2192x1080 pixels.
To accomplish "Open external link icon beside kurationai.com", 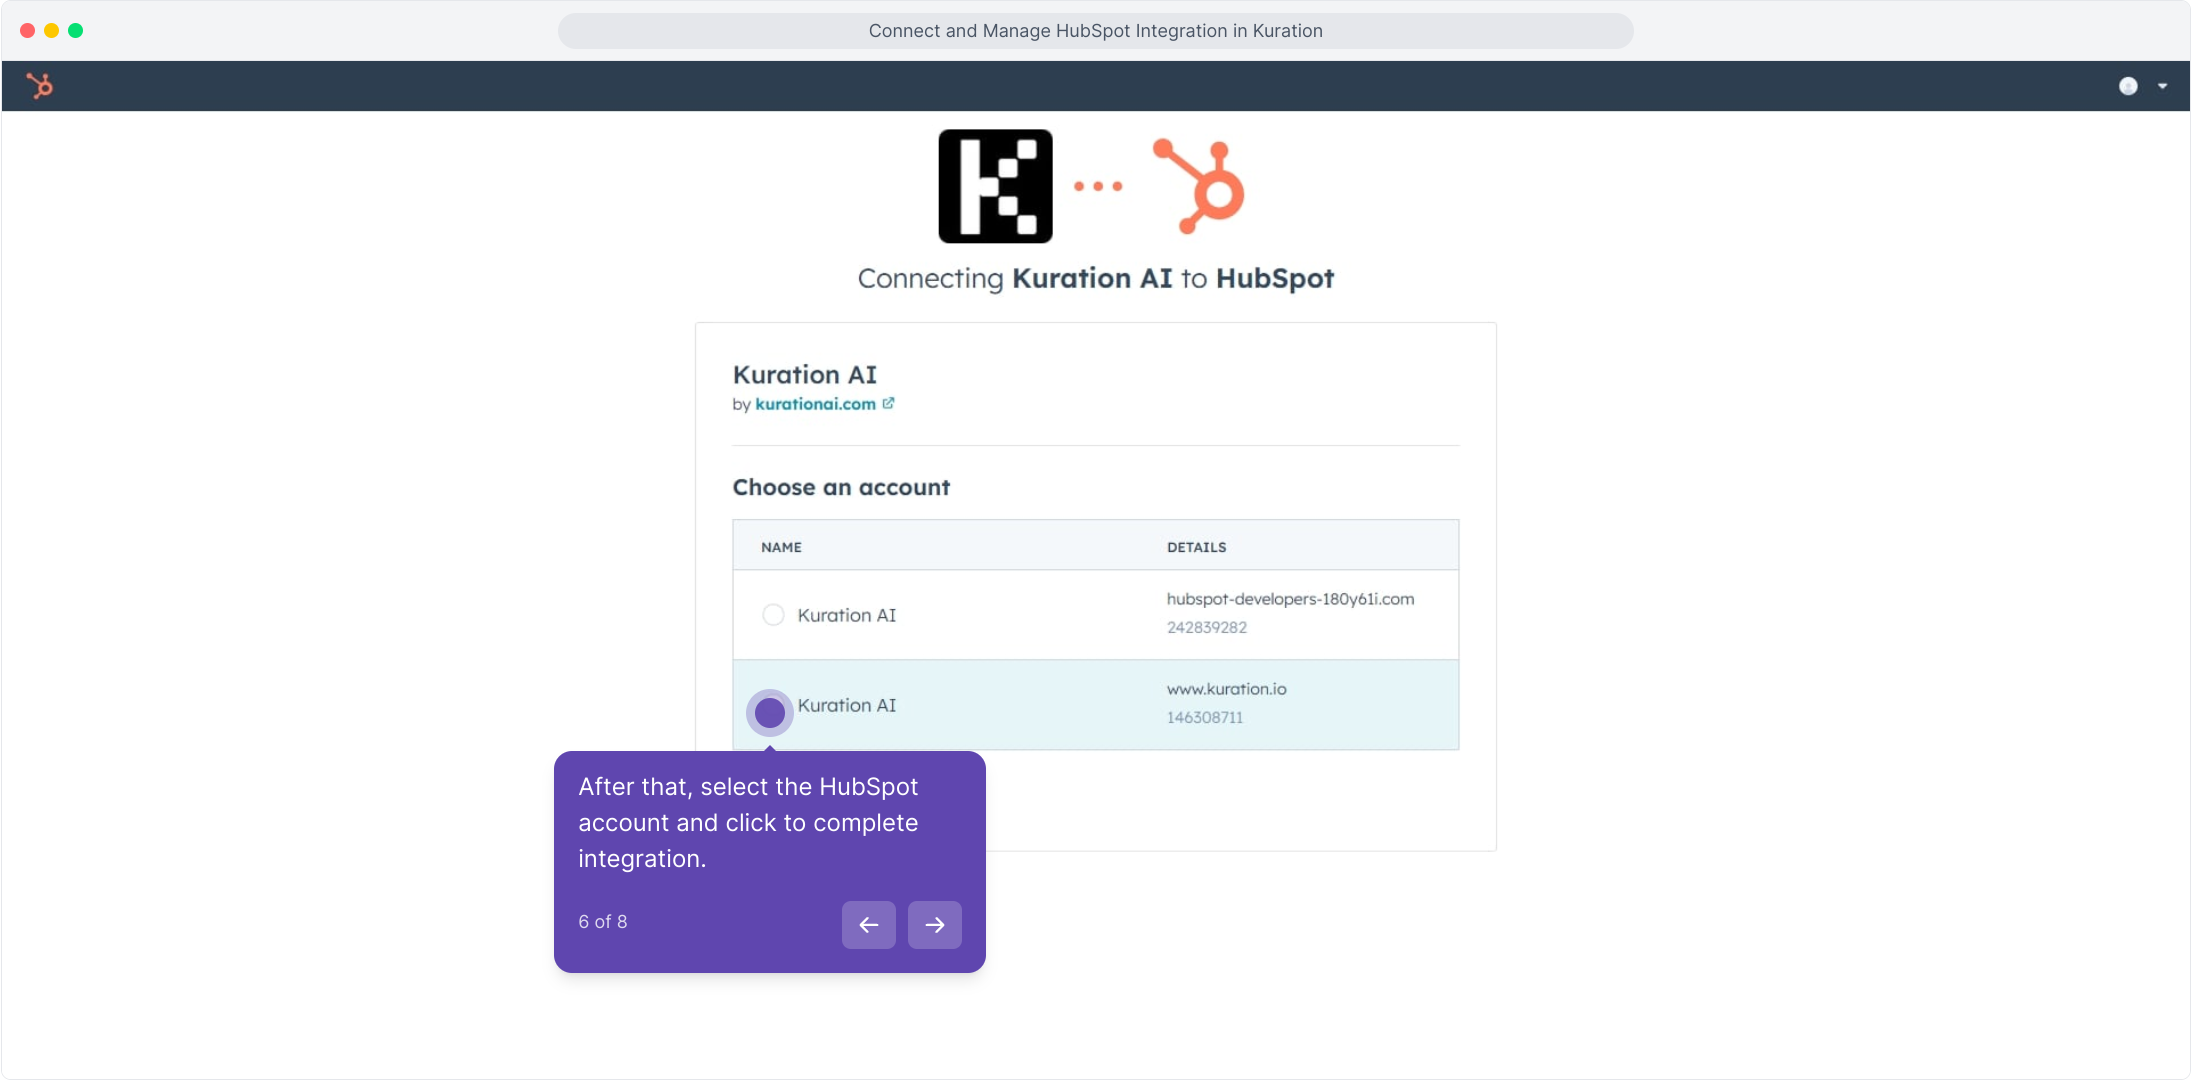I will coord(888,403).
